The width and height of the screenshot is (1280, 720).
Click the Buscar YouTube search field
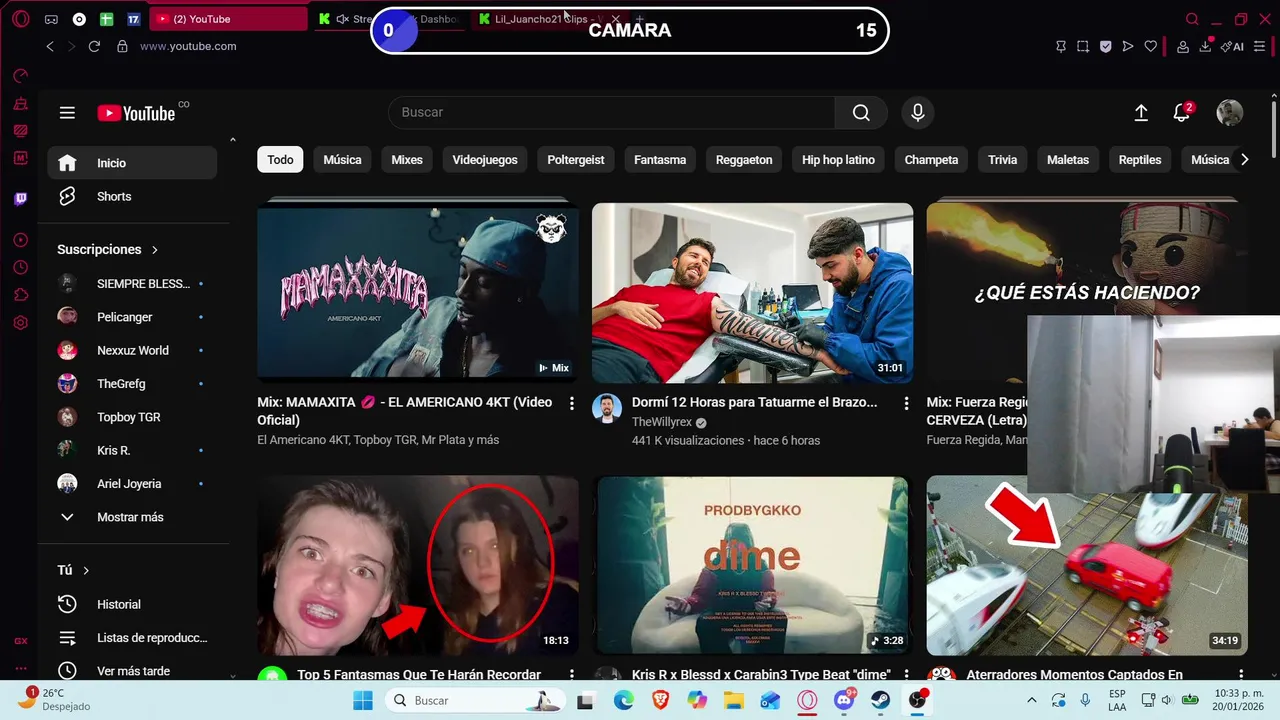[611, 113]
